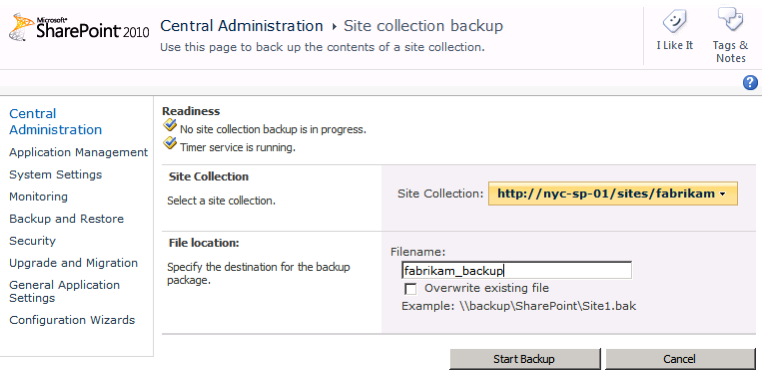The image size is (762, 384).
Task: Open Configuration Wizards in the sidebar
Action: point(72,320)
